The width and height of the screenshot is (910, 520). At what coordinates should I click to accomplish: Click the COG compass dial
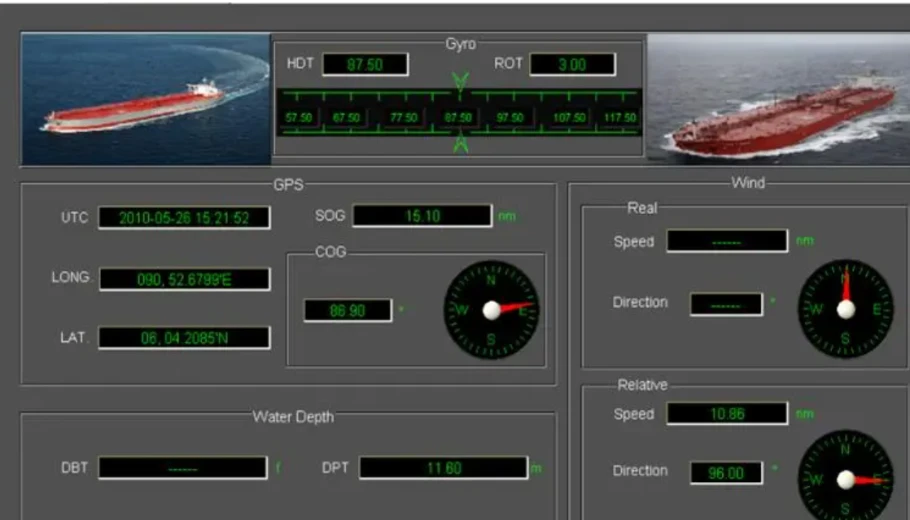pos(491,310)
